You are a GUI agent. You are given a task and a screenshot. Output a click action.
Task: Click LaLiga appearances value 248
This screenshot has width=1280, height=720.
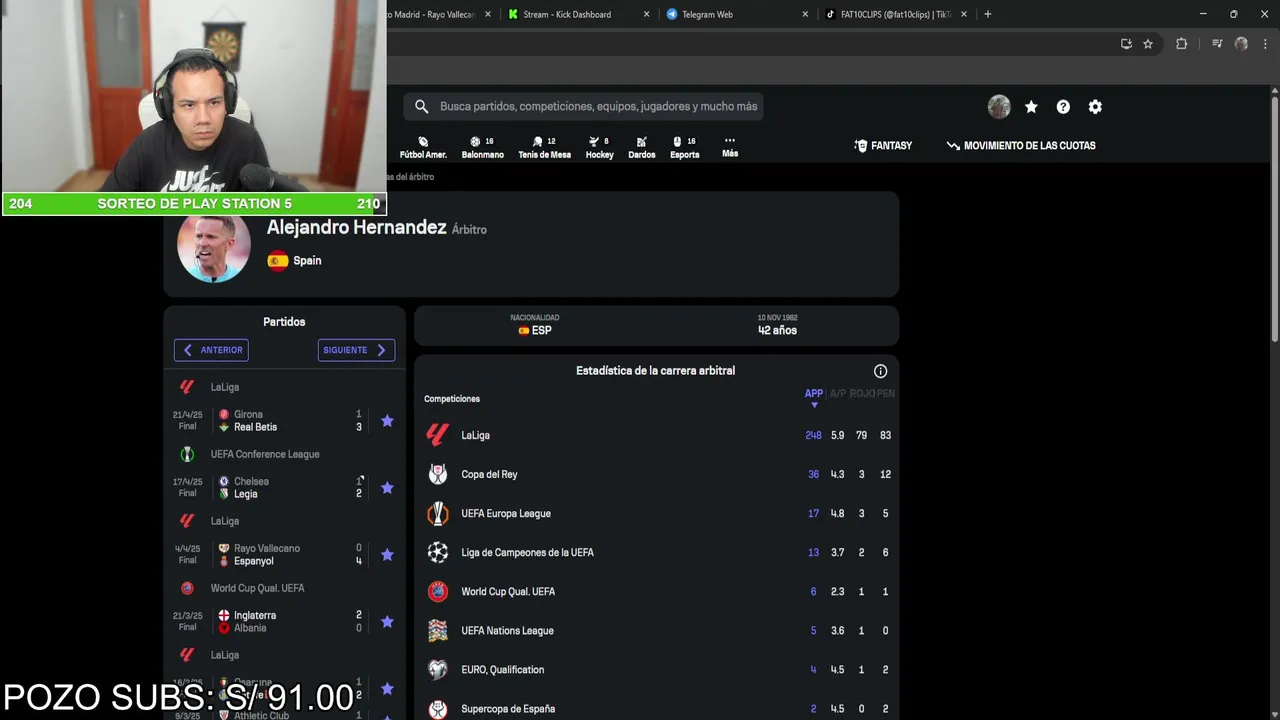(813, 435)
